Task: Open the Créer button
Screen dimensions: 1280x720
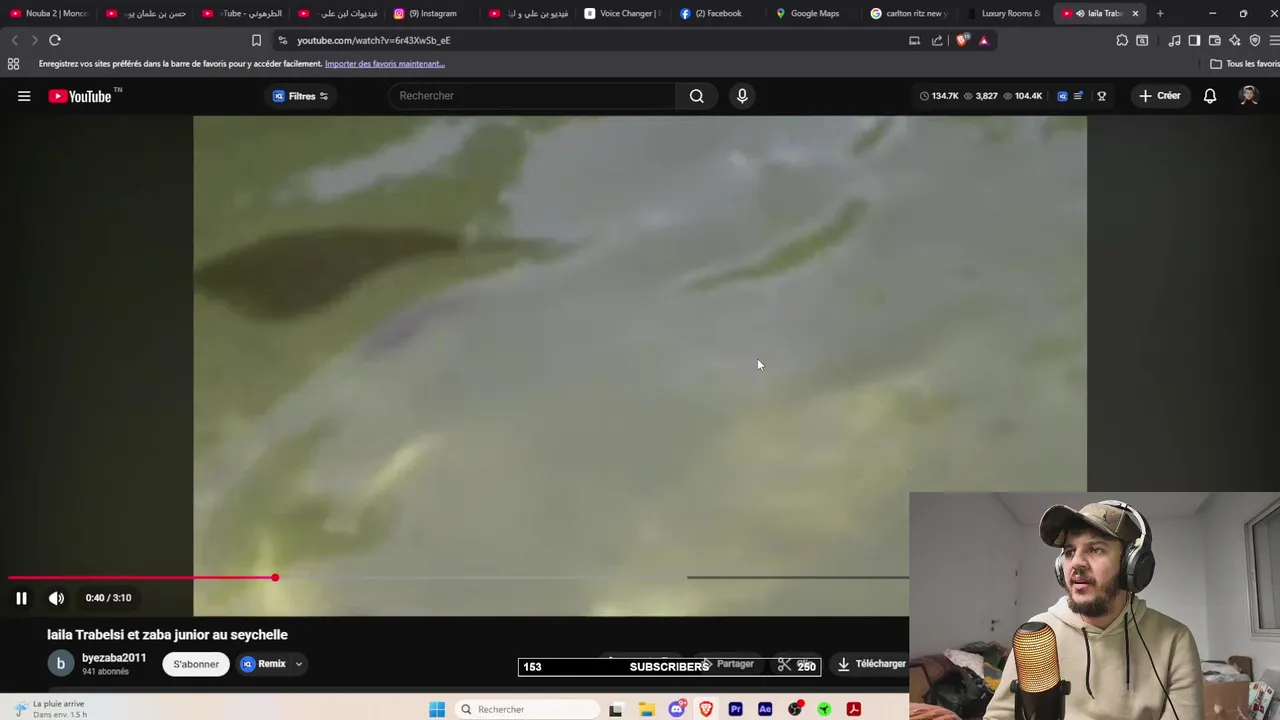Action: (1160, 96)
